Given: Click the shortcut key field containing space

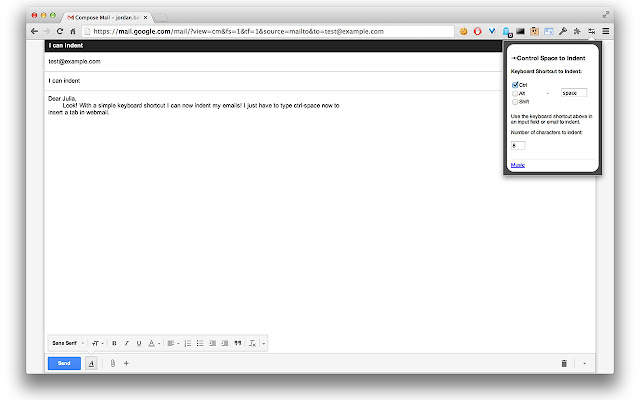Looking at the screenshot, I should click(574, 93).
